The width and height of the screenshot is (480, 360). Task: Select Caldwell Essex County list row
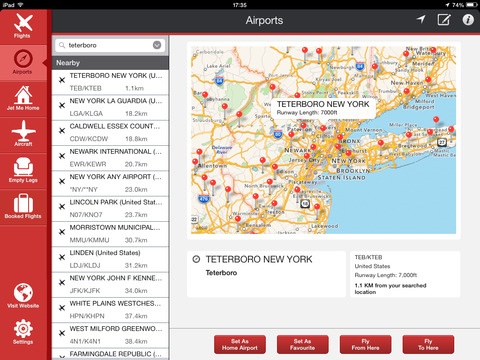click(x=110, y=133)
